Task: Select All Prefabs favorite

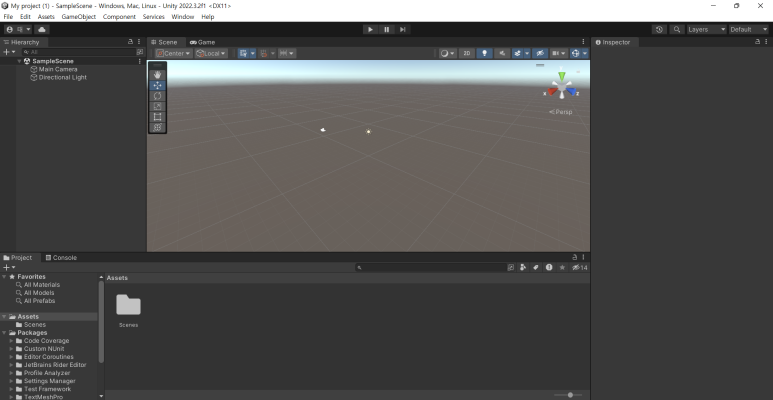Action: tap(39, 301)
